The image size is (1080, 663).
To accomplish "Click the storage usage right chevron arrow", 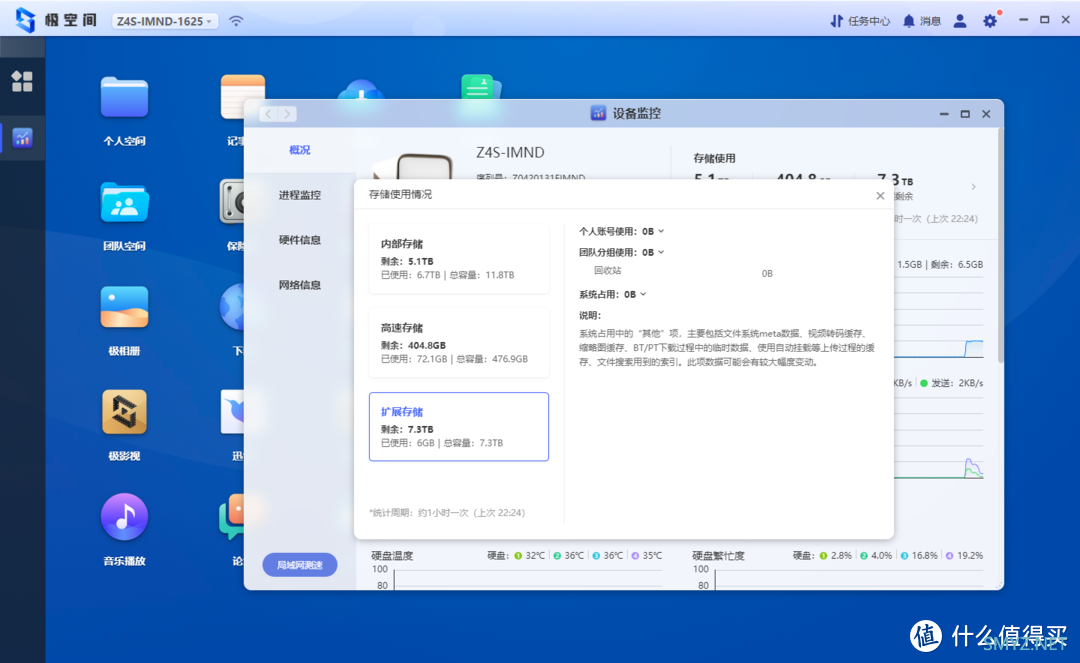I will (973, 187).
